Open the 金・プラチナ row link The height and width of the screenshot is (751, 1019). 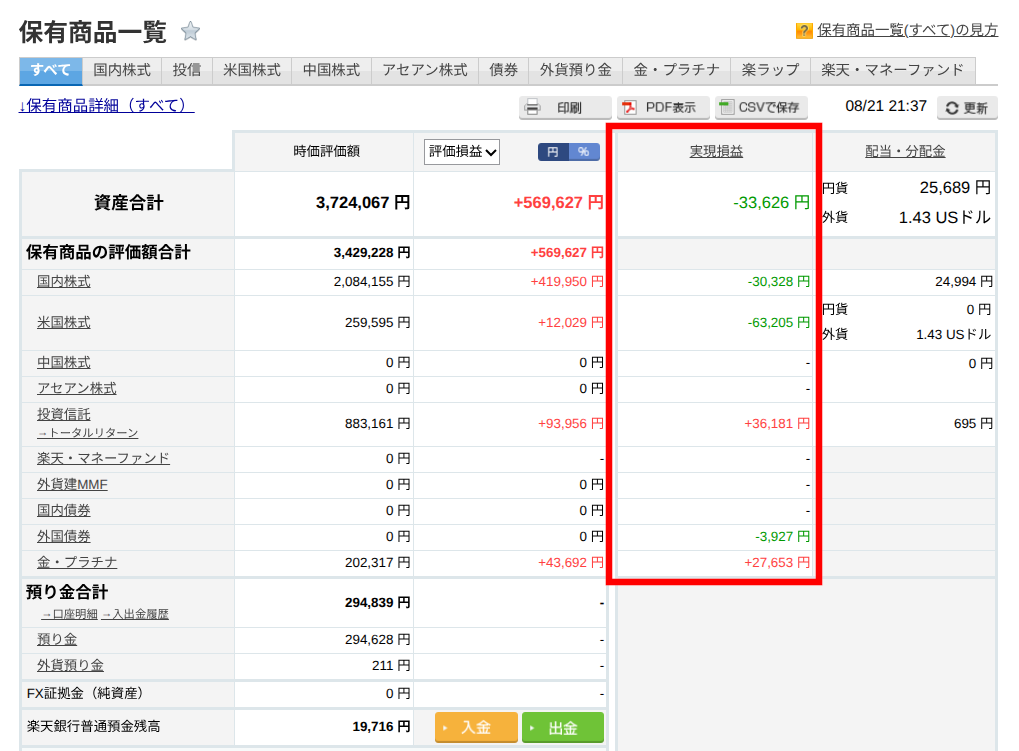coord(77,563)
